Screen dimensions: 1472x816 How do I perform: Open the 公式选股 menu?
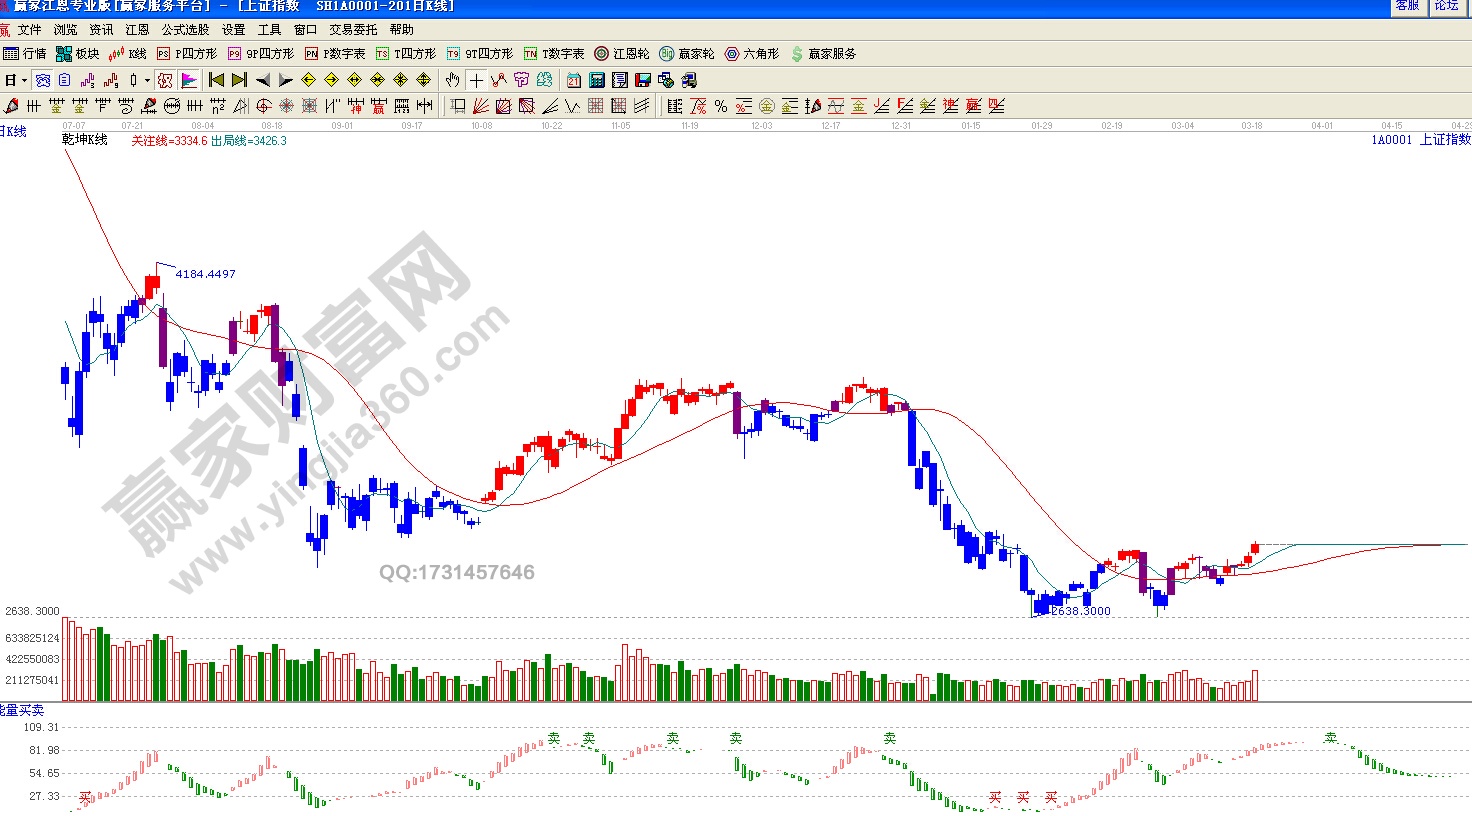coord(185,30)
